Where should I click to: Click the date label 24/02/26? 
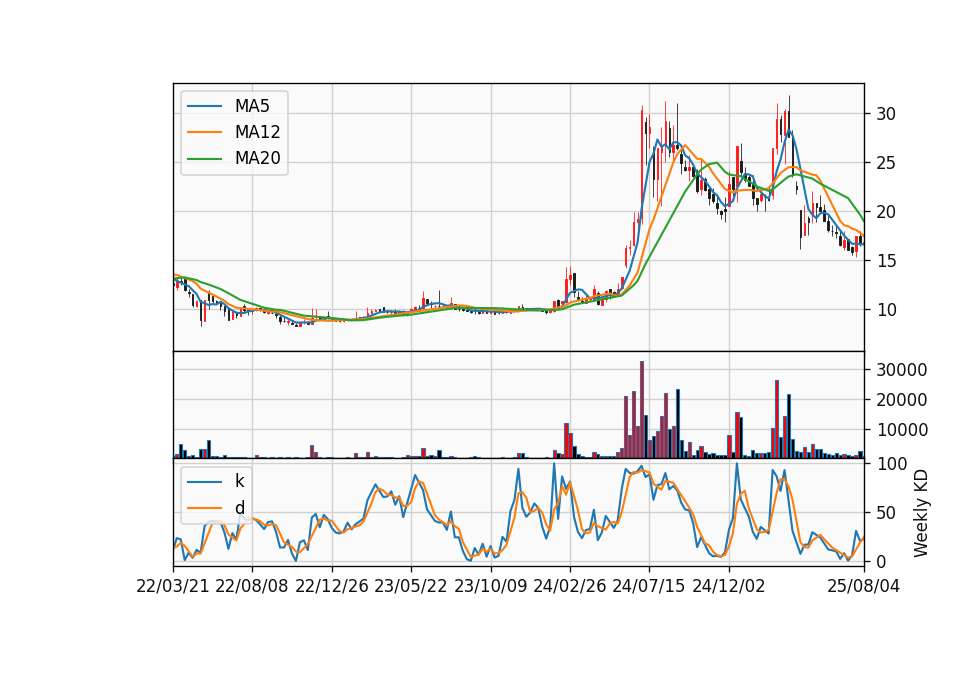(570, 587)
